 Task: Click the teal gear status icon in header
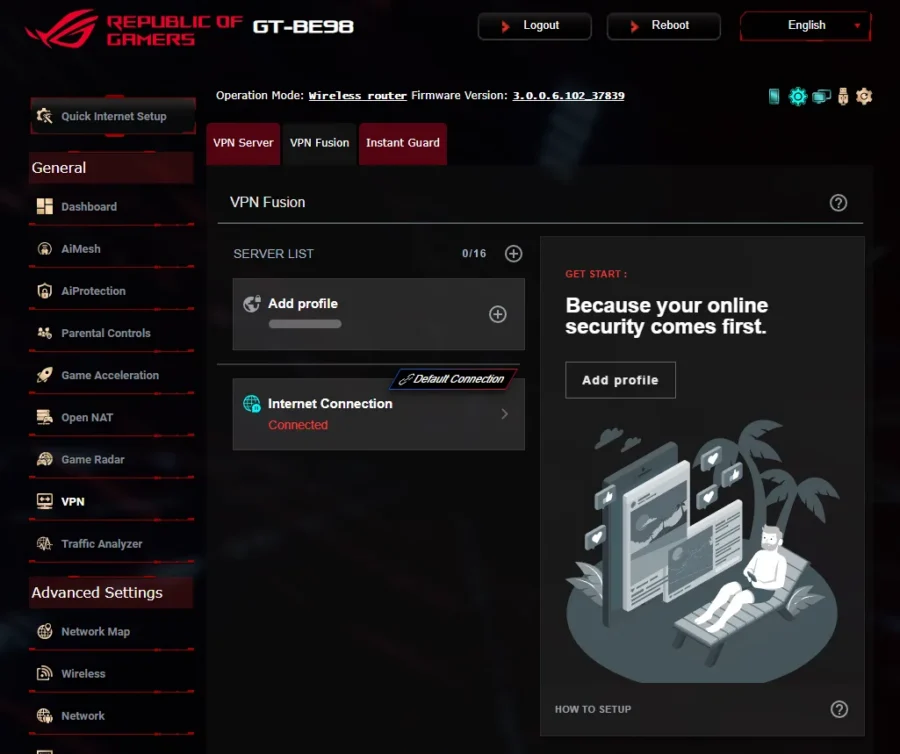(x=797, y=96)
